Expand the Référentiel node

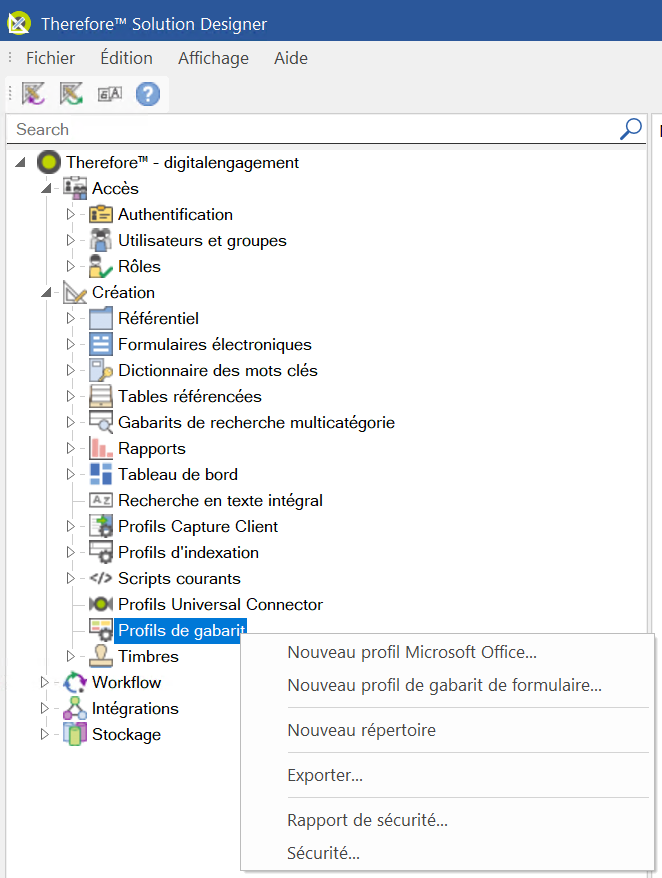pyautogui.click(x=71, y=318)
